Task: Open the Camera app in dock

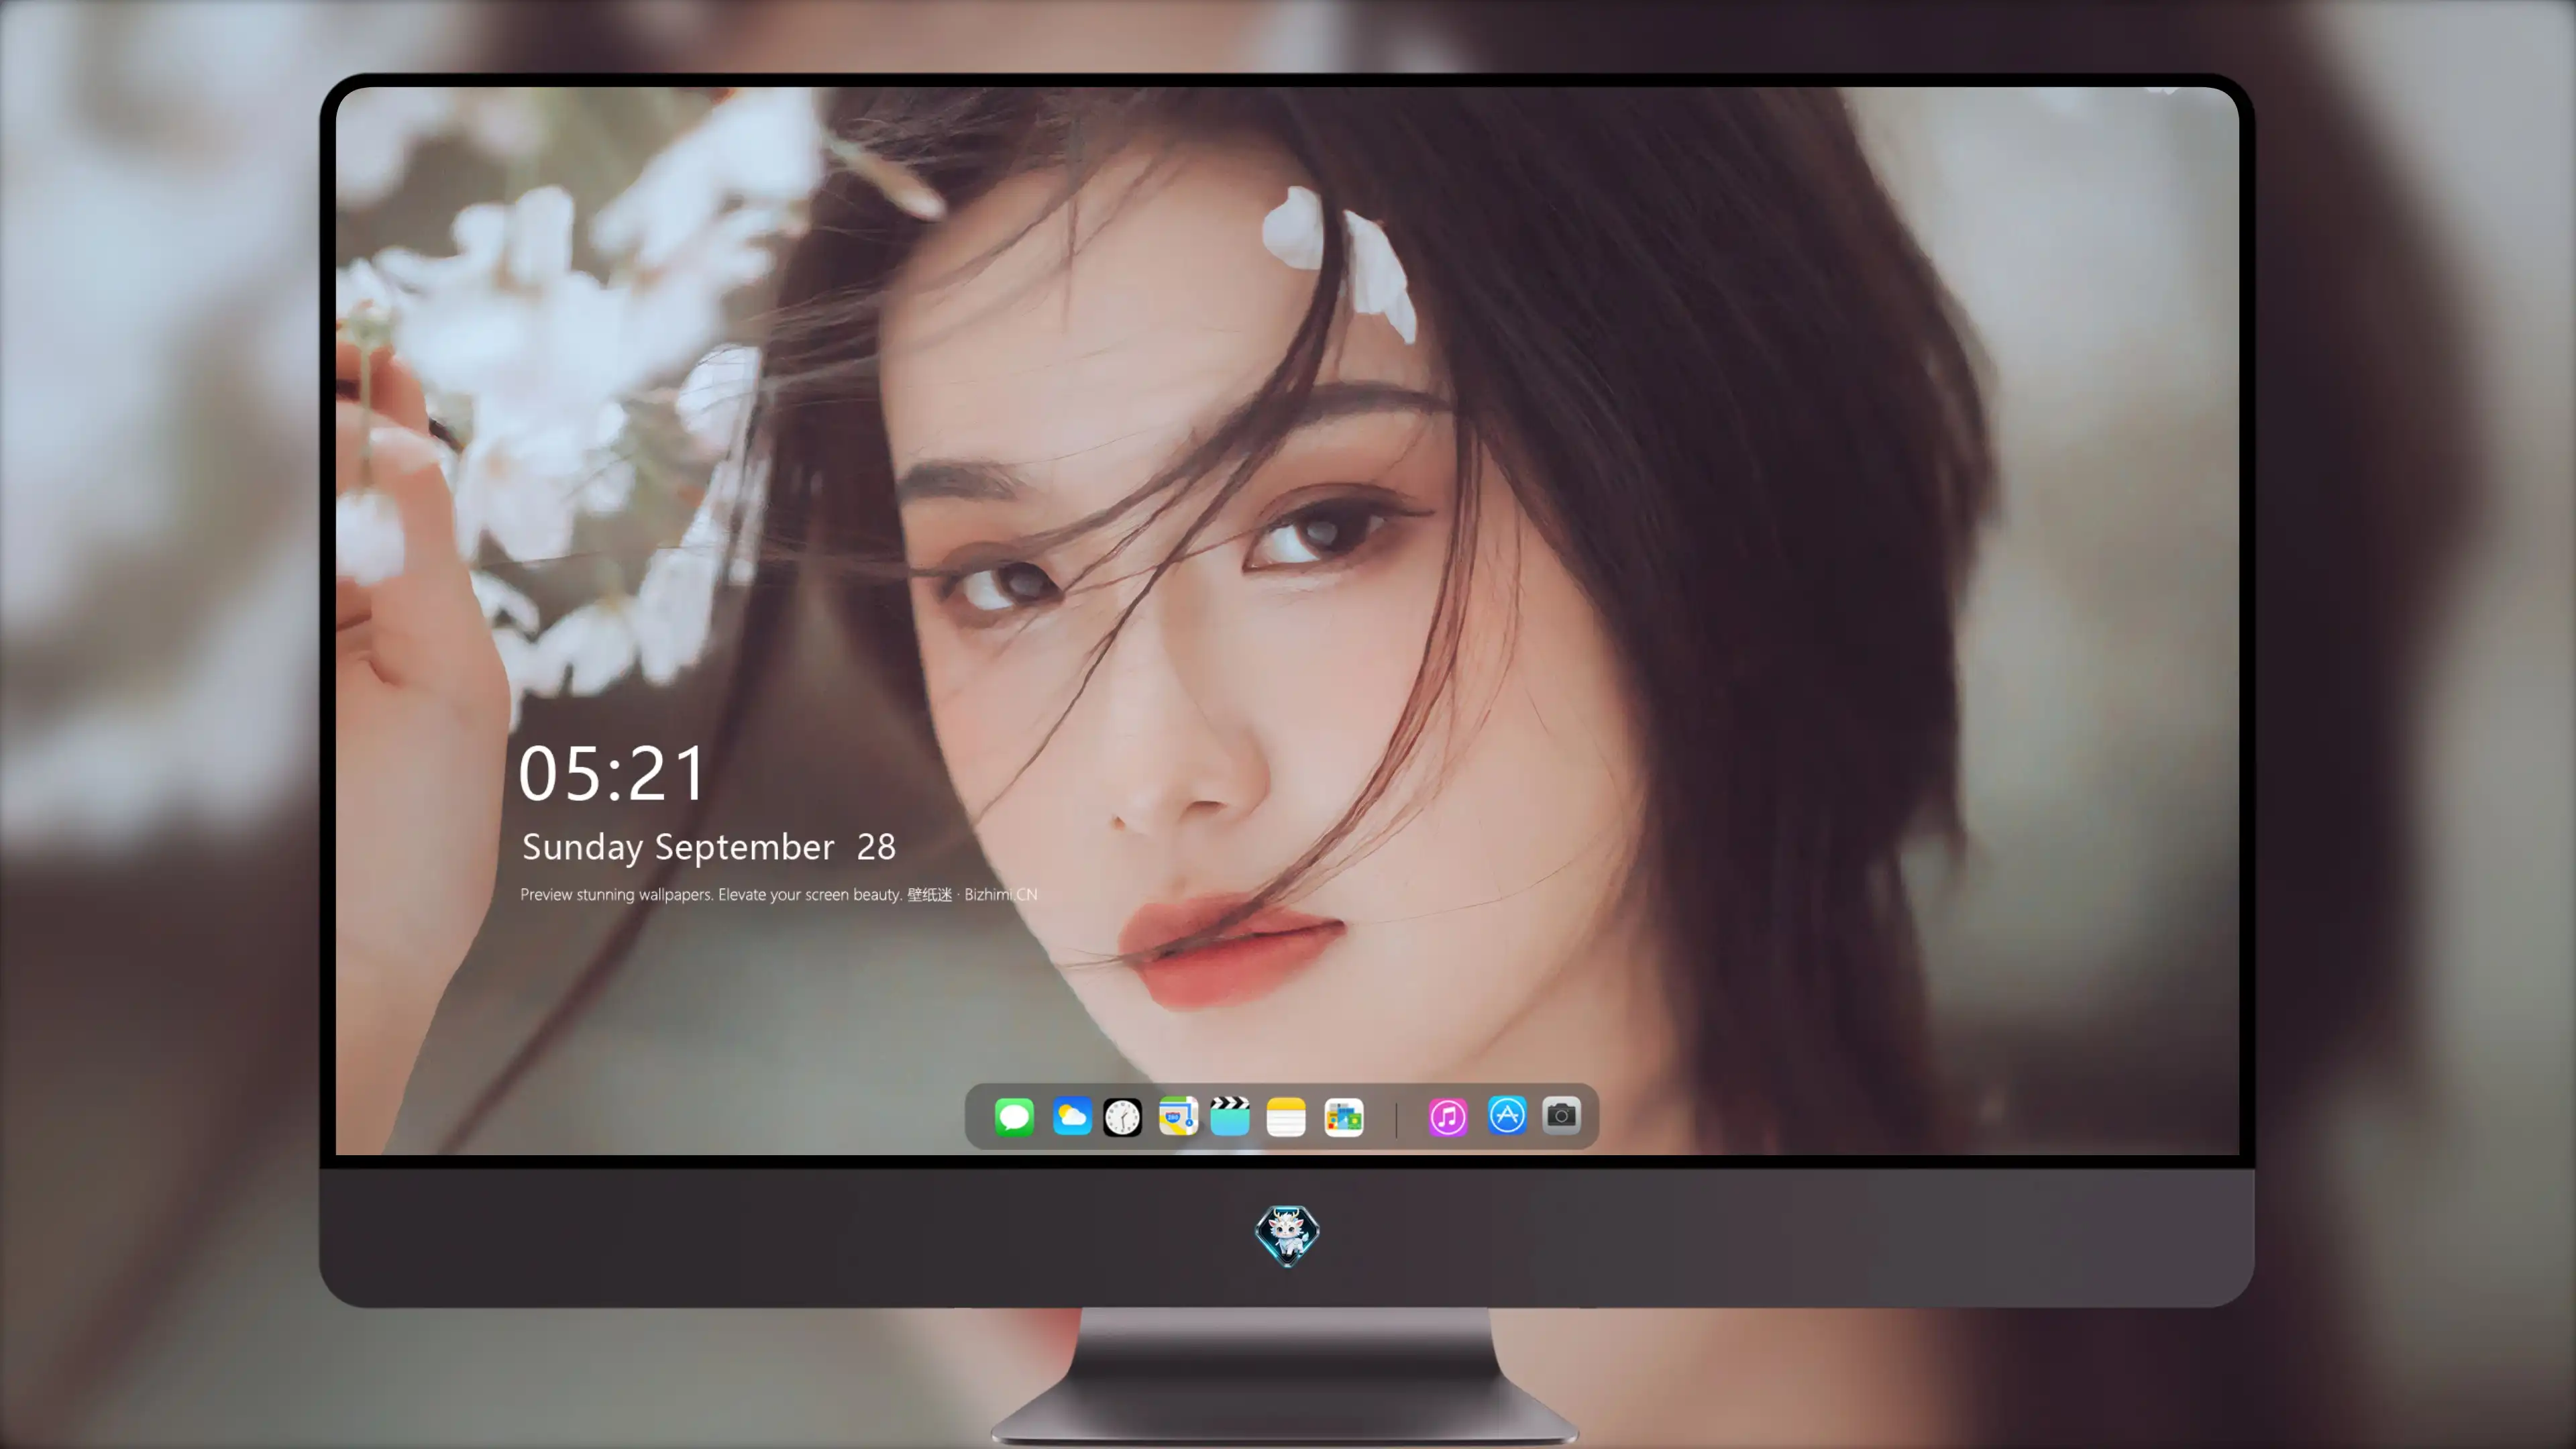Action: point(1561,1115)
